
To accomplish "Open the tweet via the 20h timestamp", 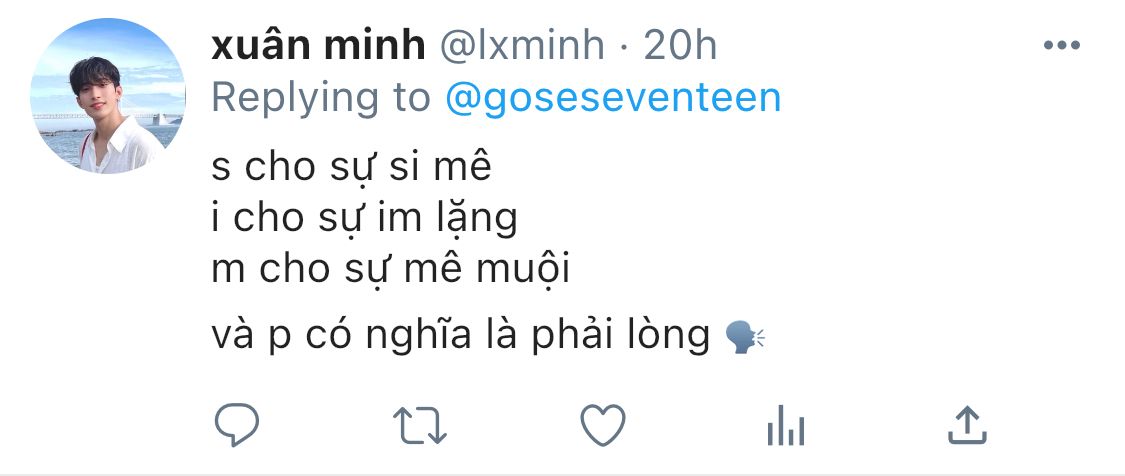I will (681, 45).
